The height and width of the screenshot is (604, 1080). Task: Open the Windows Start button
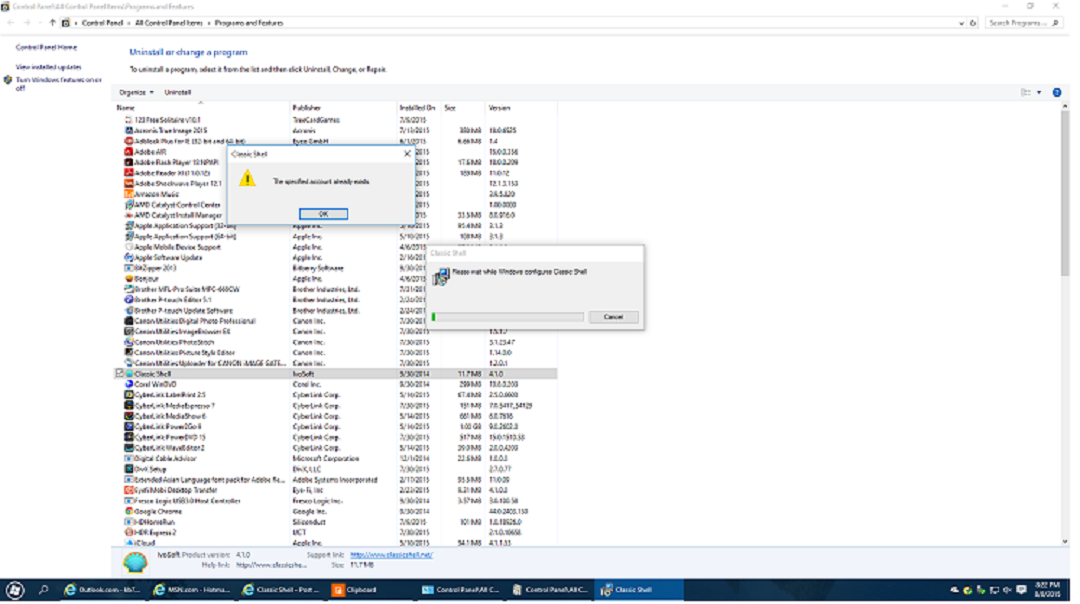tap(14, 591)
